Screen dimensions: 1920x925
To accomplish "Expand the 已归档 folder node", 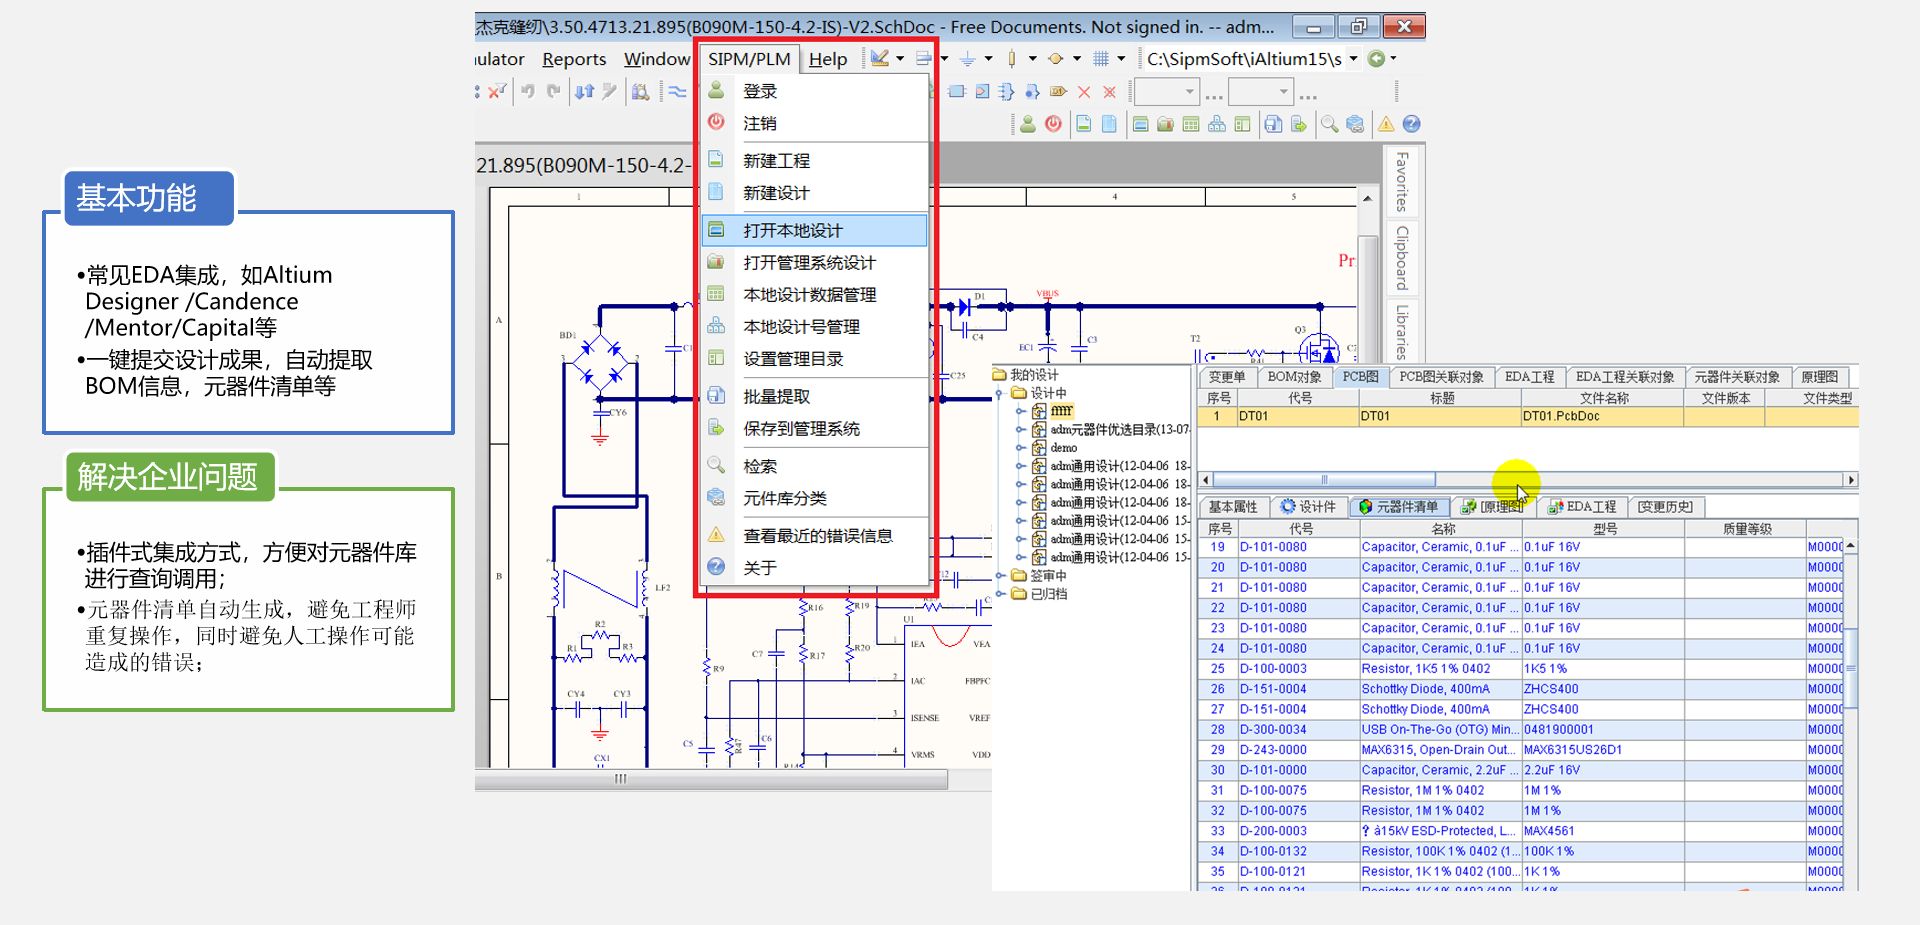I will 999,594.
